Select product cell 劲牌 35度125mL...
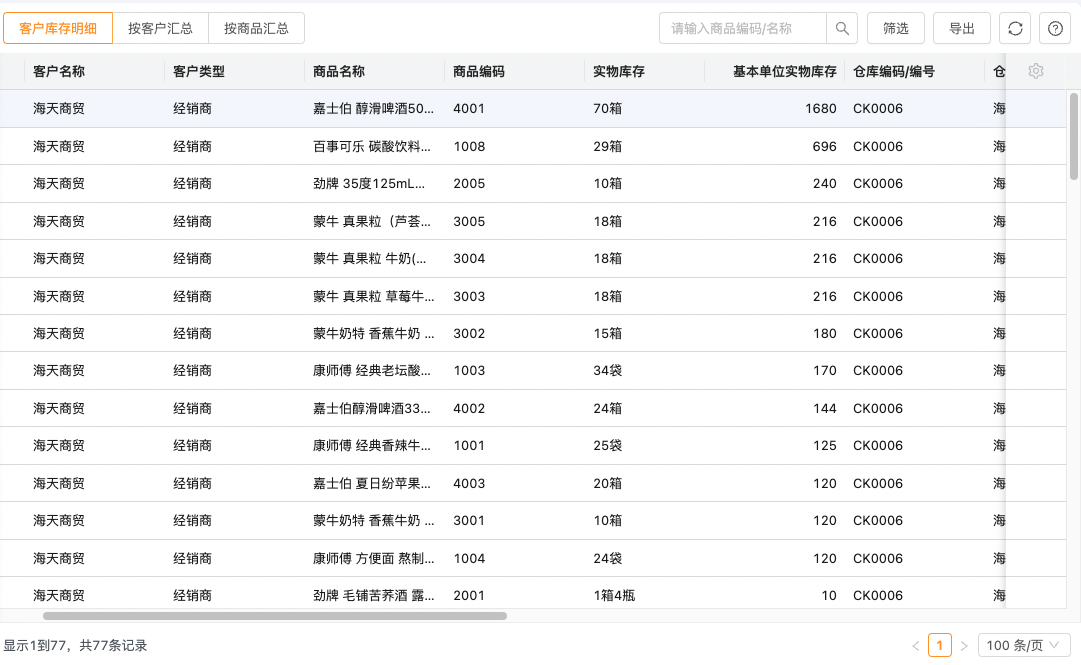The height and width of the screenshot is (665, 1081). click(x=369, y=183)
